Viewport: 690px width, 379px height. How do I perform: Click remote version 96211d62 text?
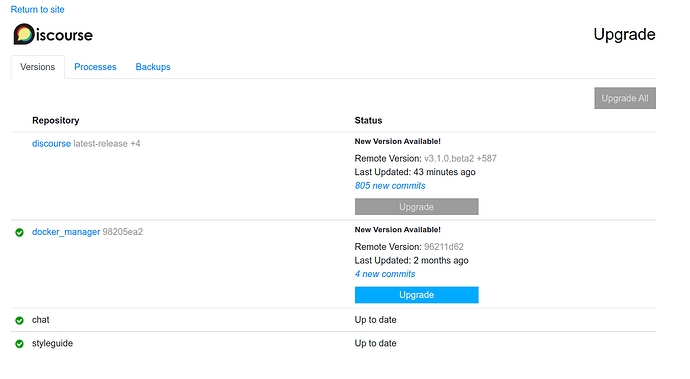click(x=444, y=247)
